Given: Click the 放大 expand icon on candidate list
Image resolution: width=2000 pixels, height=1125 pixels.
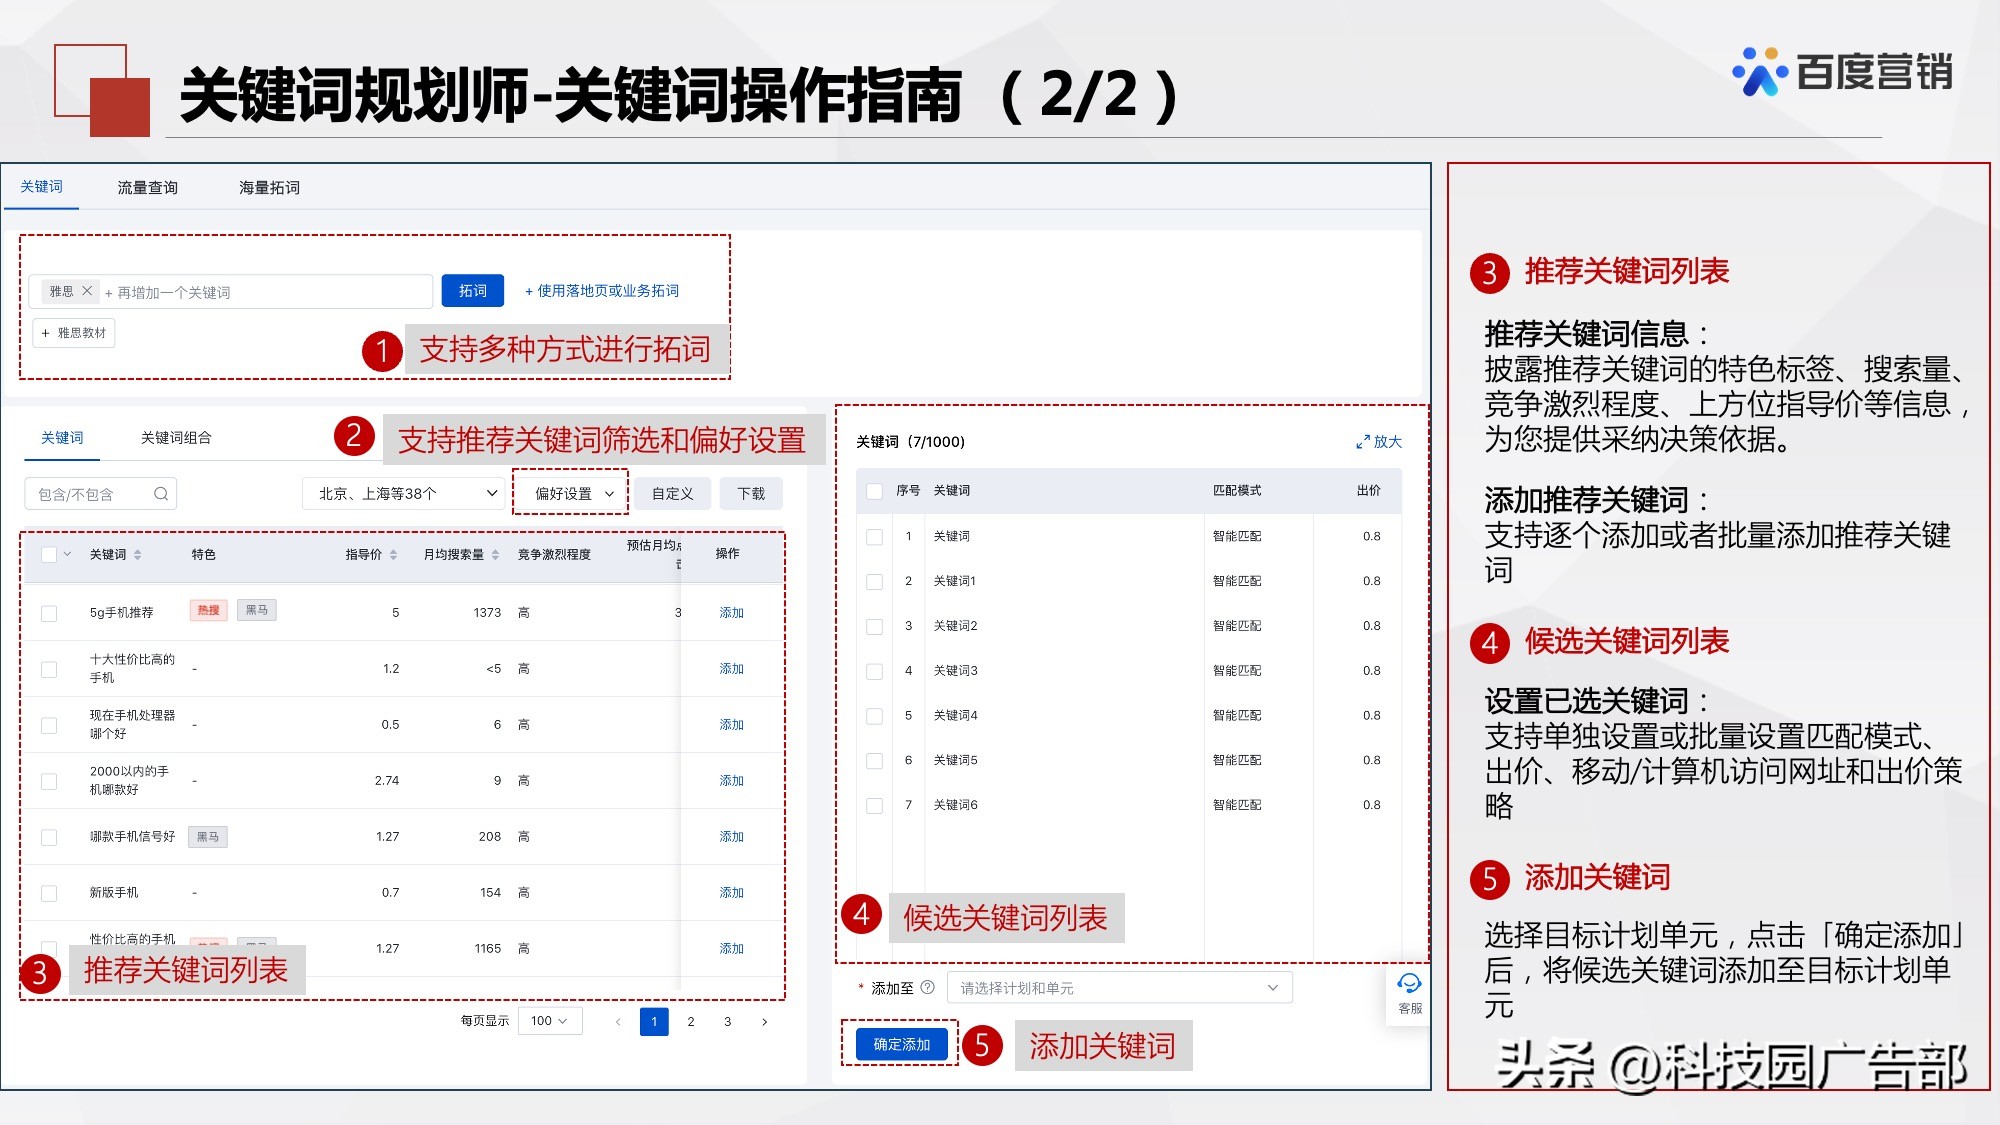Looking at the screenshot, I should pos(1377,441).
